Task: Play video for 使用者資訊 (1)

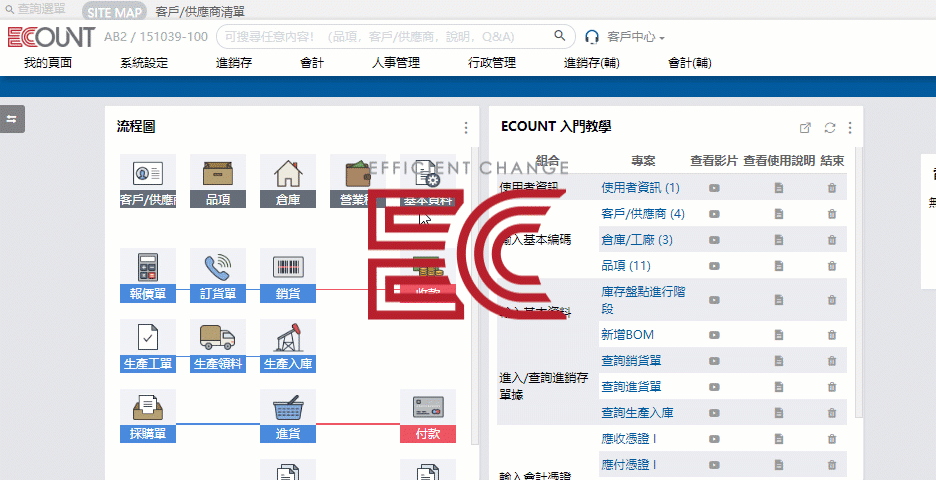Action: click(x=714, y=188)
